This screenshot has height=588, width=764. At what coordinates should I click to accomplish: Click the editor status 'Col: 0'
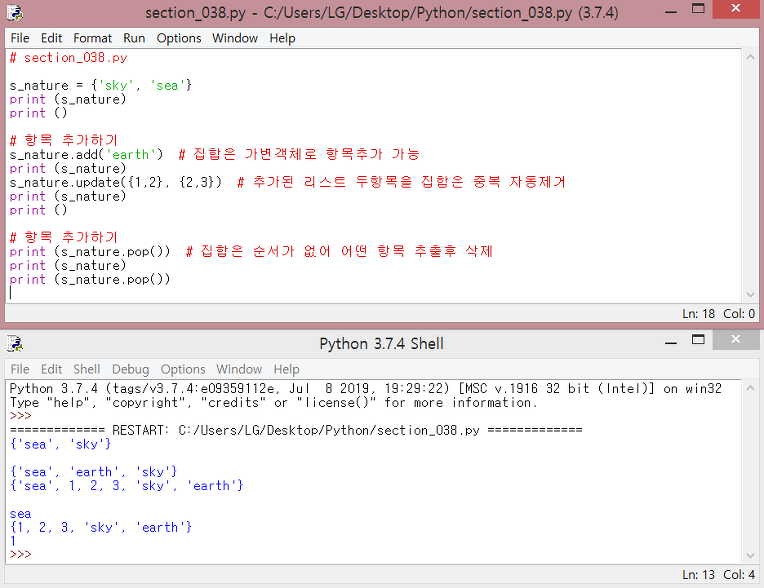tap(739, 314)
